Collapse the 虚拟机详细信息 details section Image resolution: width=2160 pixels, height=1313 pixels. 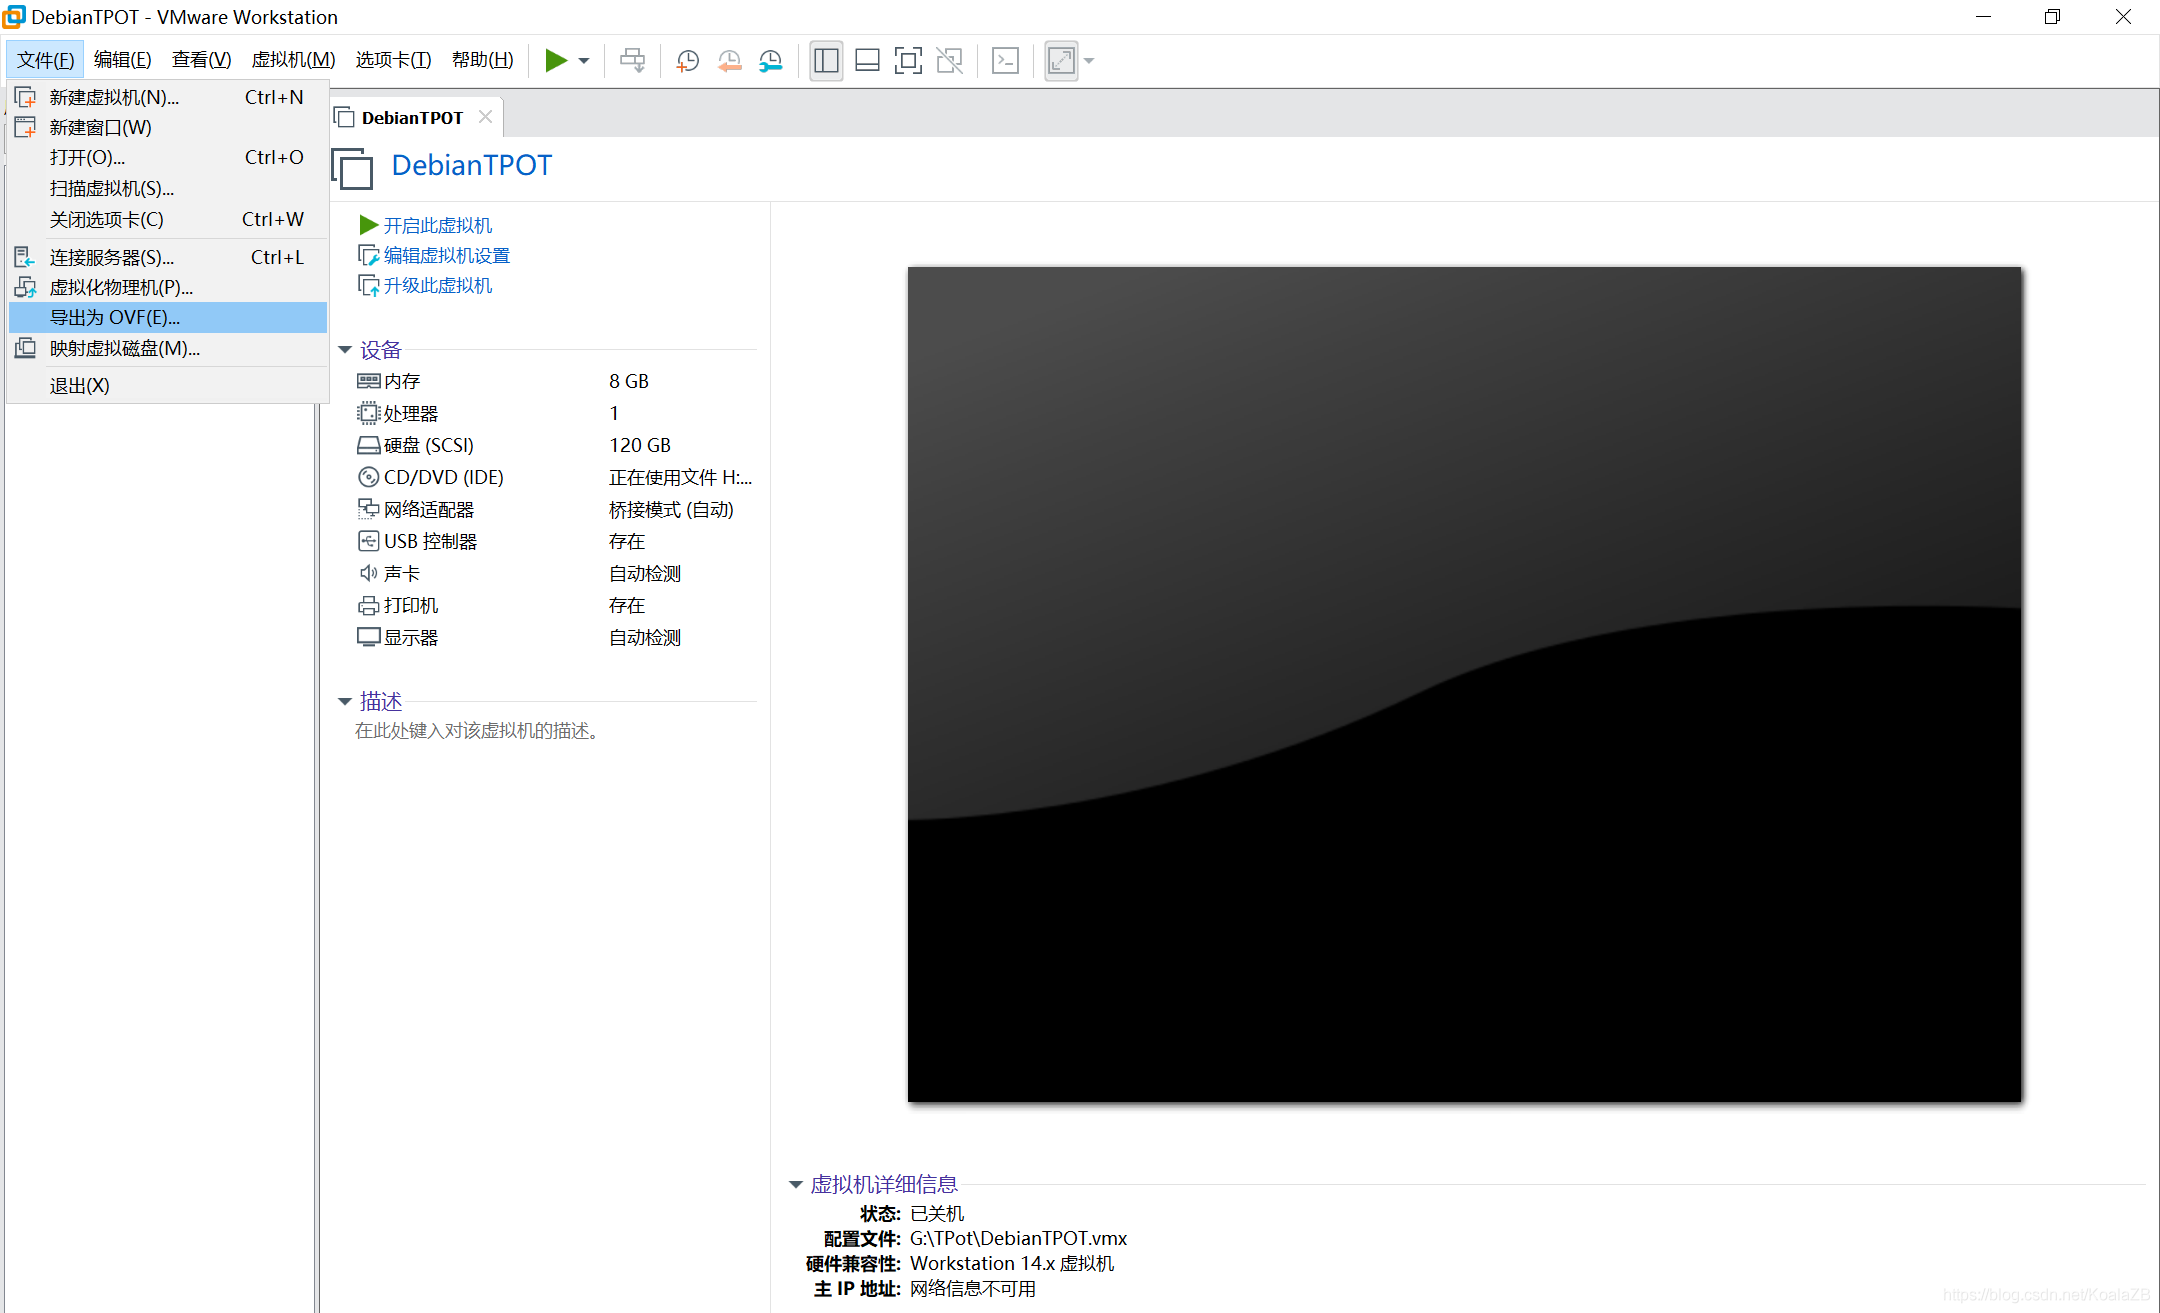(x=796, y=1185)
